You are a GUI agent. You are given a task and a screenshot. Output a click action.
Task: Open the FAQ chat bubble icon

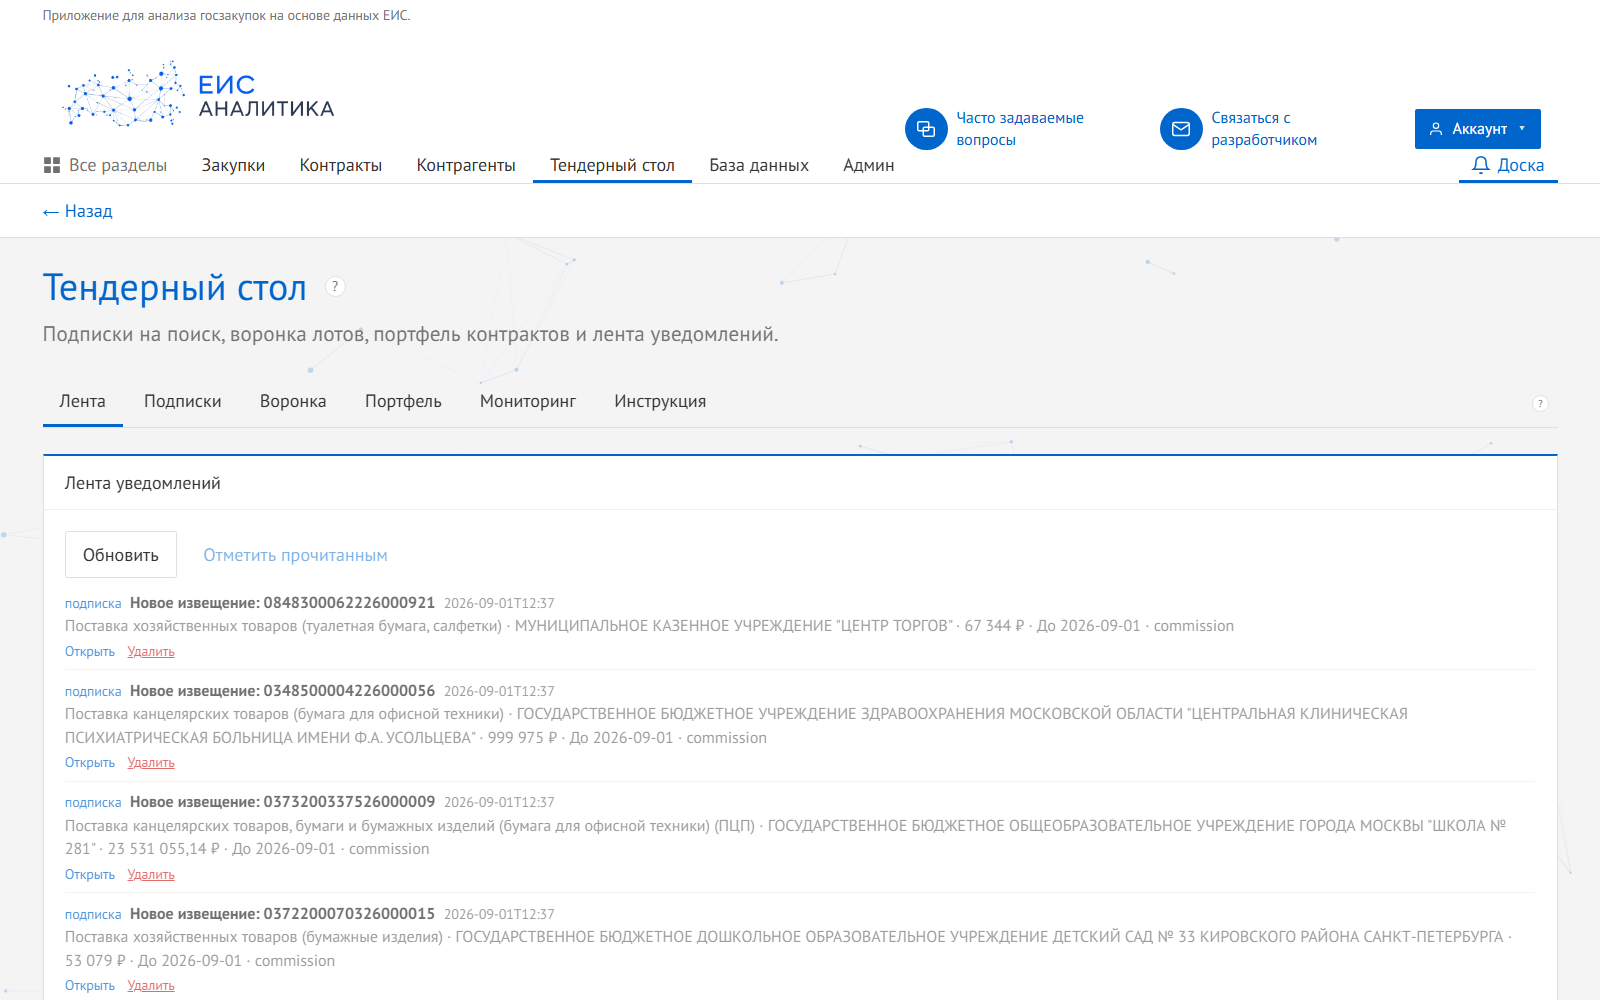pos(926,129)
